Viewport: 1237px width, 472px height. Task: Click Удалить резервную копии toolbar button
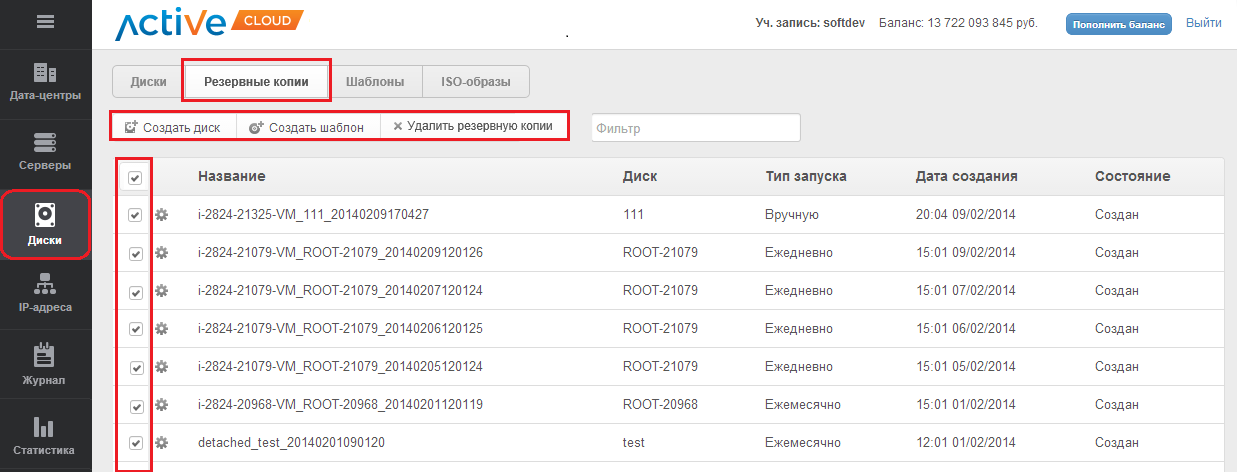tap(473, 127)
